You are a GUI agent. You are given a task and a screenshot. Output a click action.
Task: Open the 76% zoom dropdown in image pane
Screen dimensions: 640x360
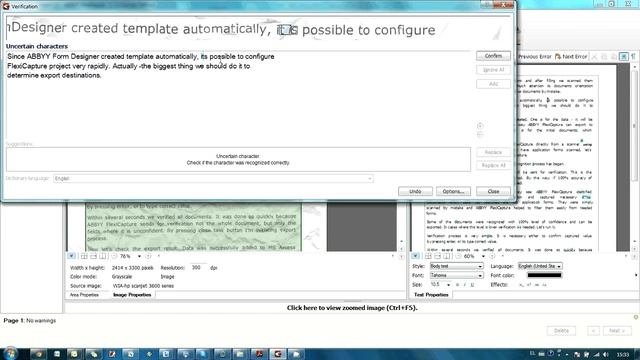(x=139, y=256)
